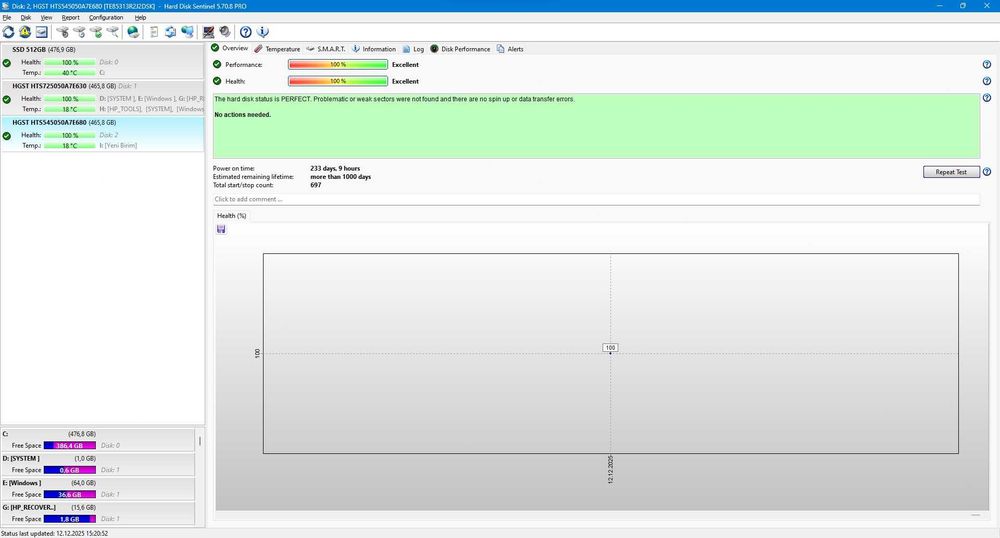This screenshot has width=1000, height=538.
Task: Click the green check icon of HGST HTS545050A7E680
Action: pyautogui.click(x=6, y=136)
